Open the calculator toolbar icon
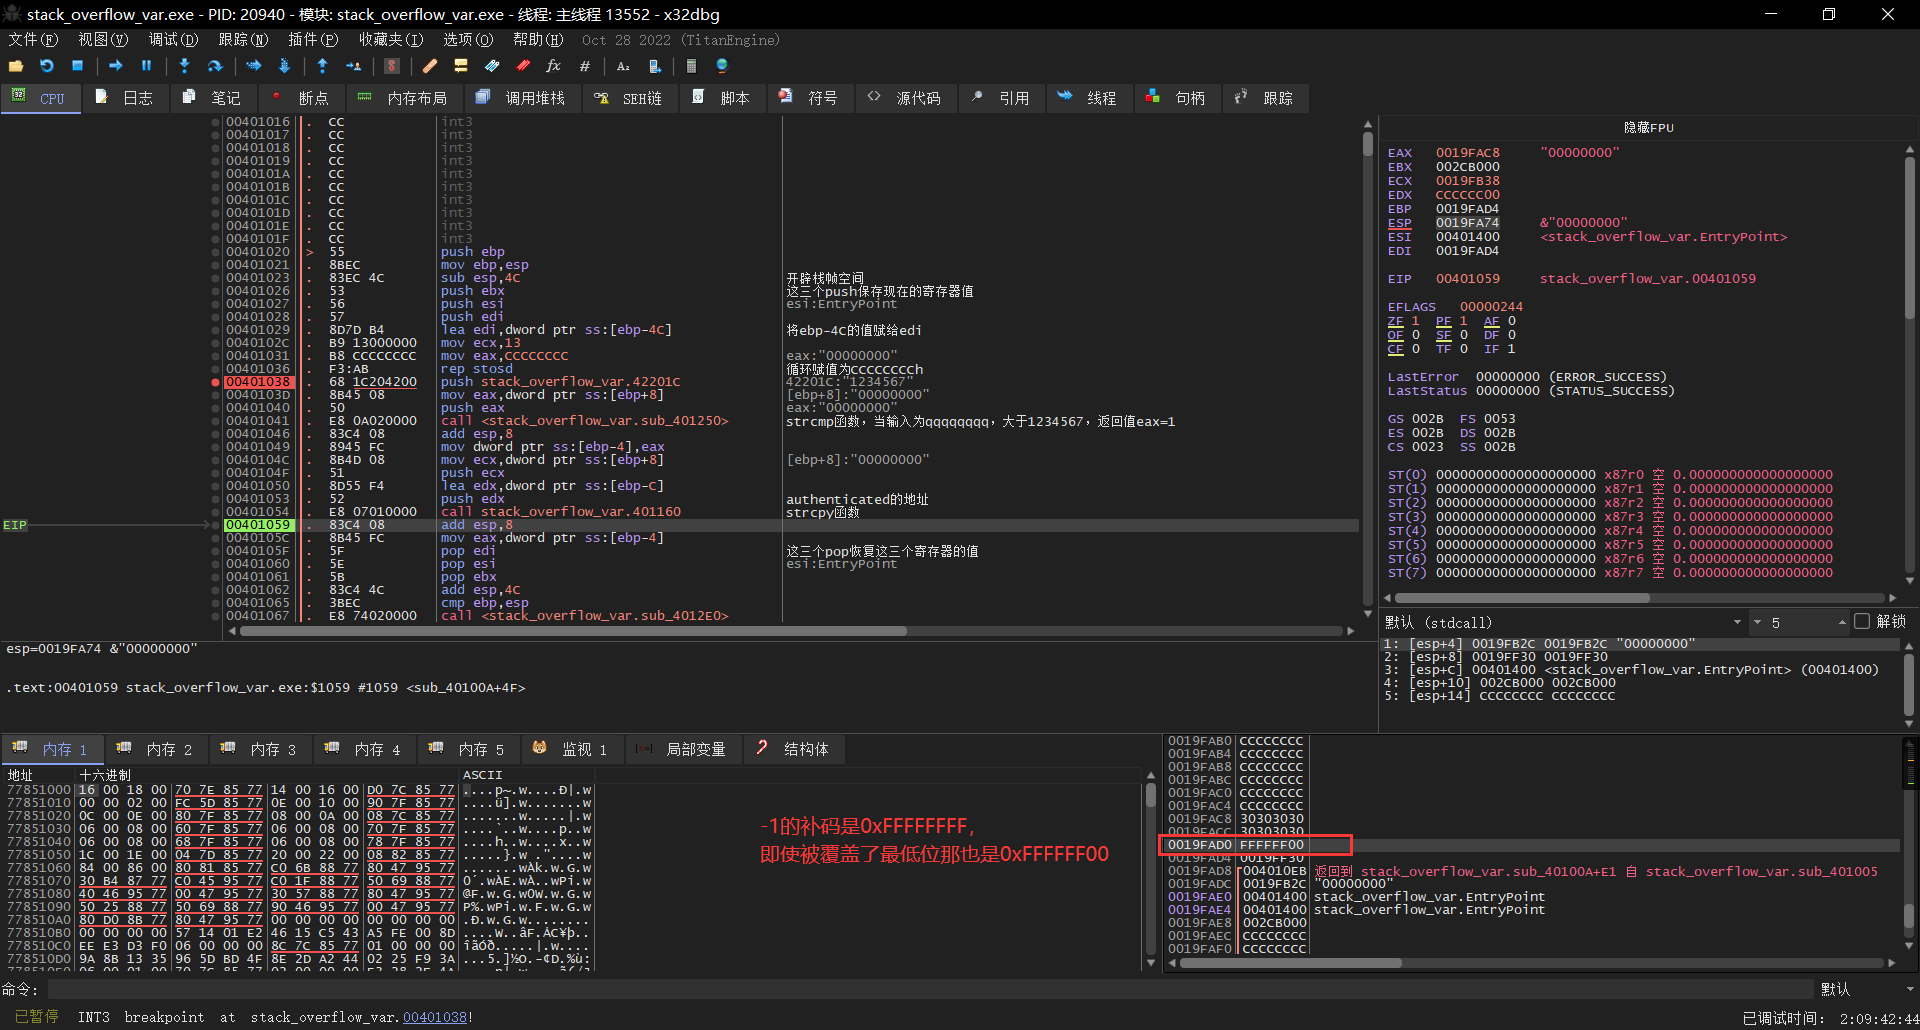Image resolution: width=1920 pixels, height=1030 pixels. 691,66
